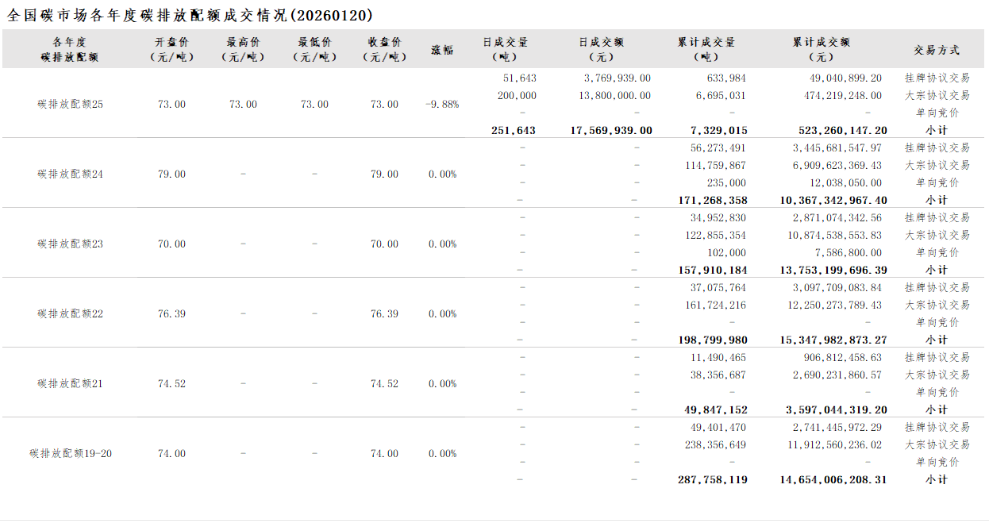The height and width of the screenshot is (529, 1003).
Task: Click the -9.88% change cell
Action: [x=441, y=104]
